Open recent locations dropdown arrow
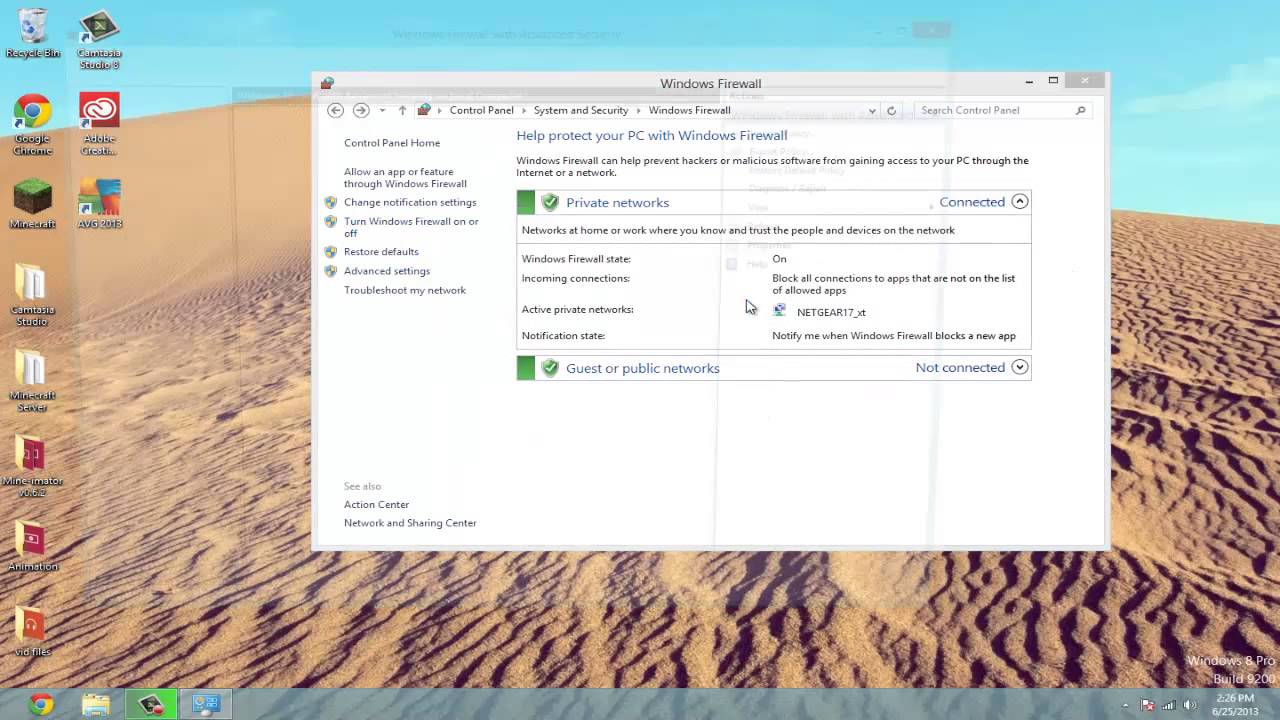 pyautogui.click(x=382, y=110)
